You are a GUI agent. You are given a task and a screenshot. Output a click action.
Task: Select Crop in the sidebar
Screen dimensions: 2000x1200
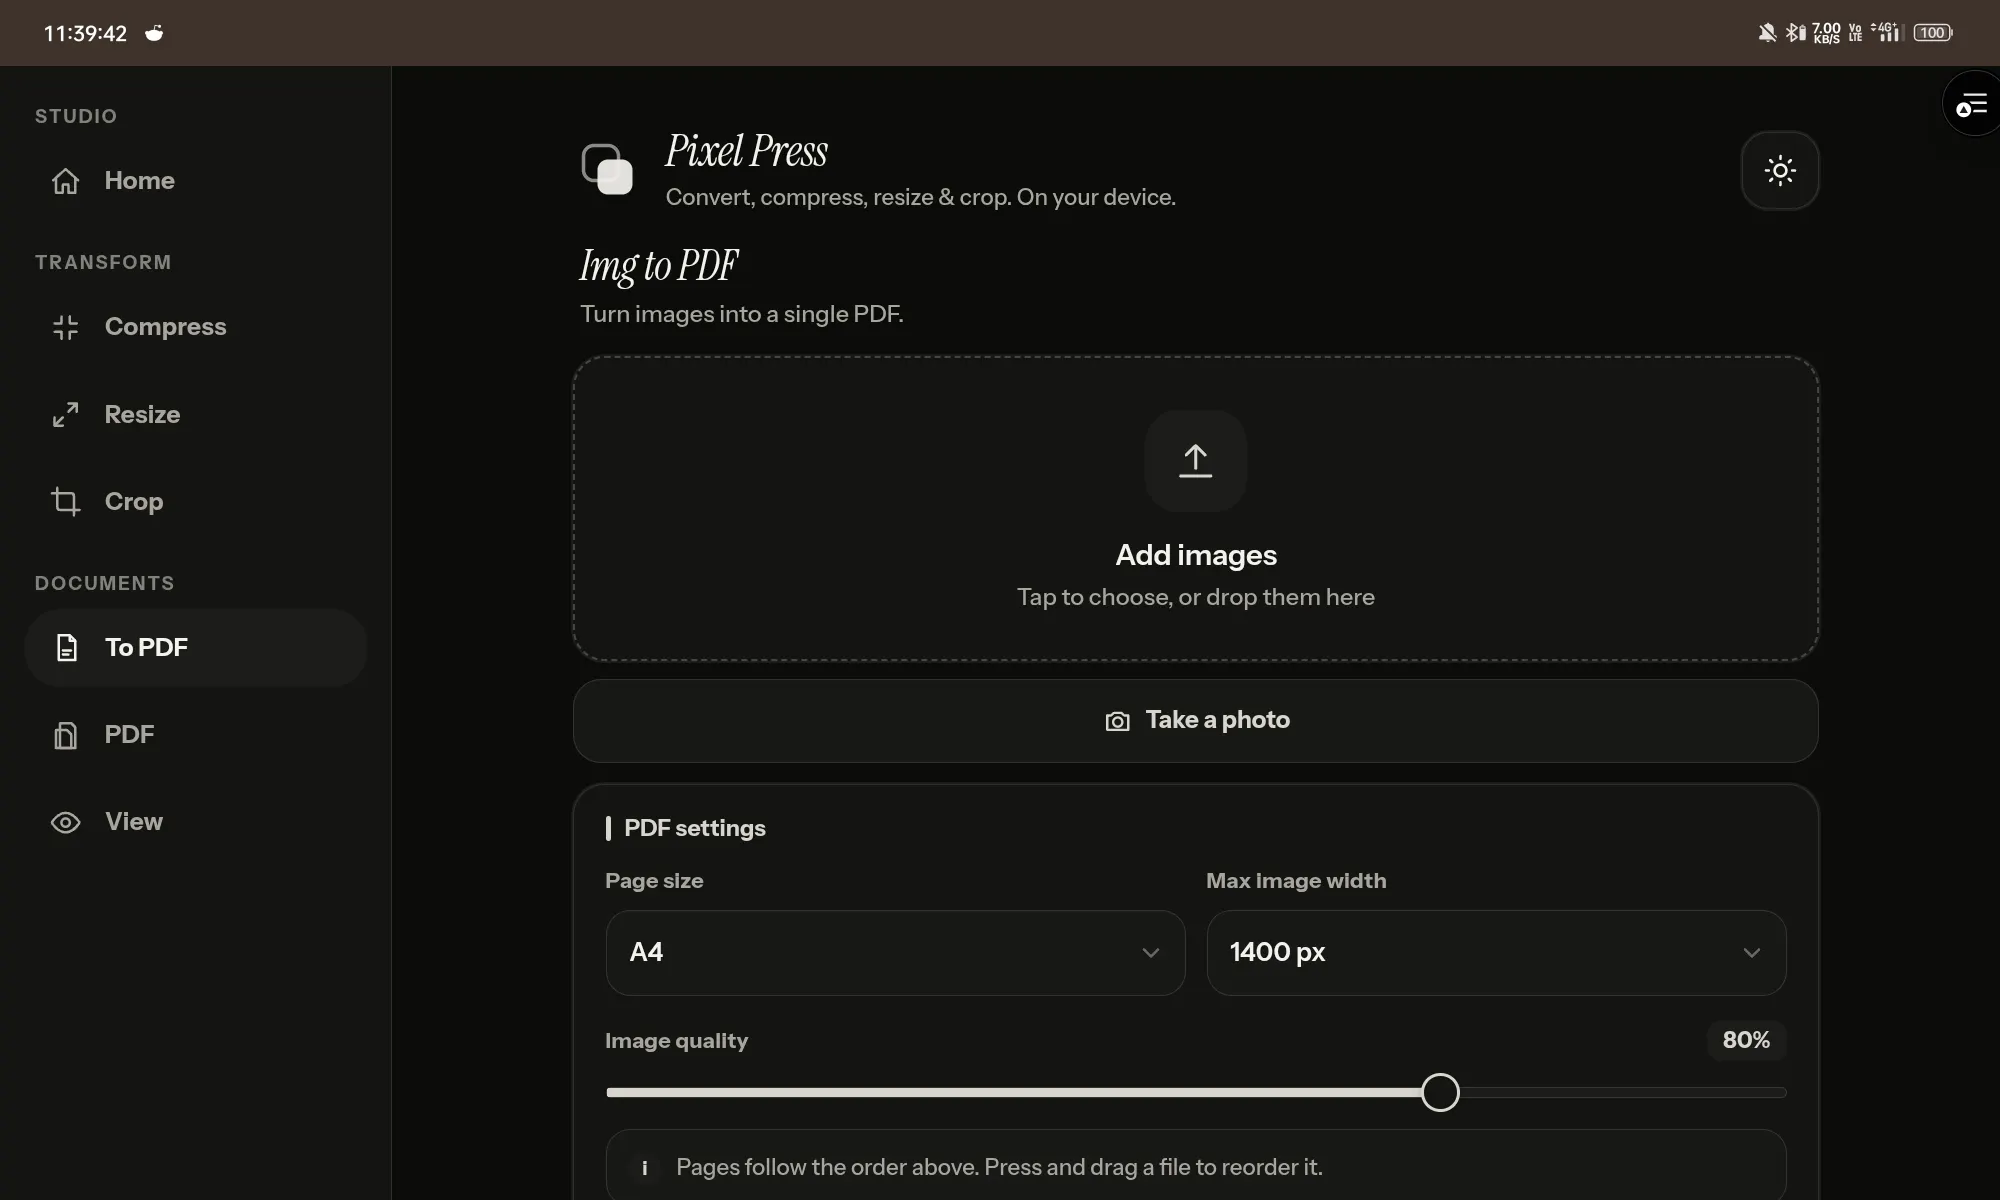[196, 501]
